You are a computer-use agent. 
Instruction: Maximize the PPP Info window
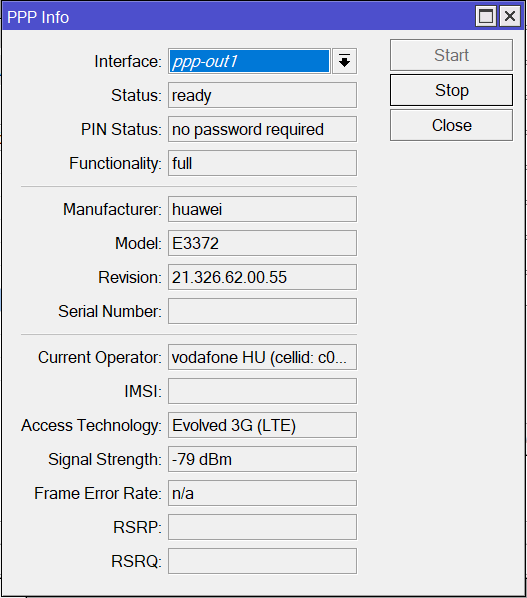(x=486, y=16)
